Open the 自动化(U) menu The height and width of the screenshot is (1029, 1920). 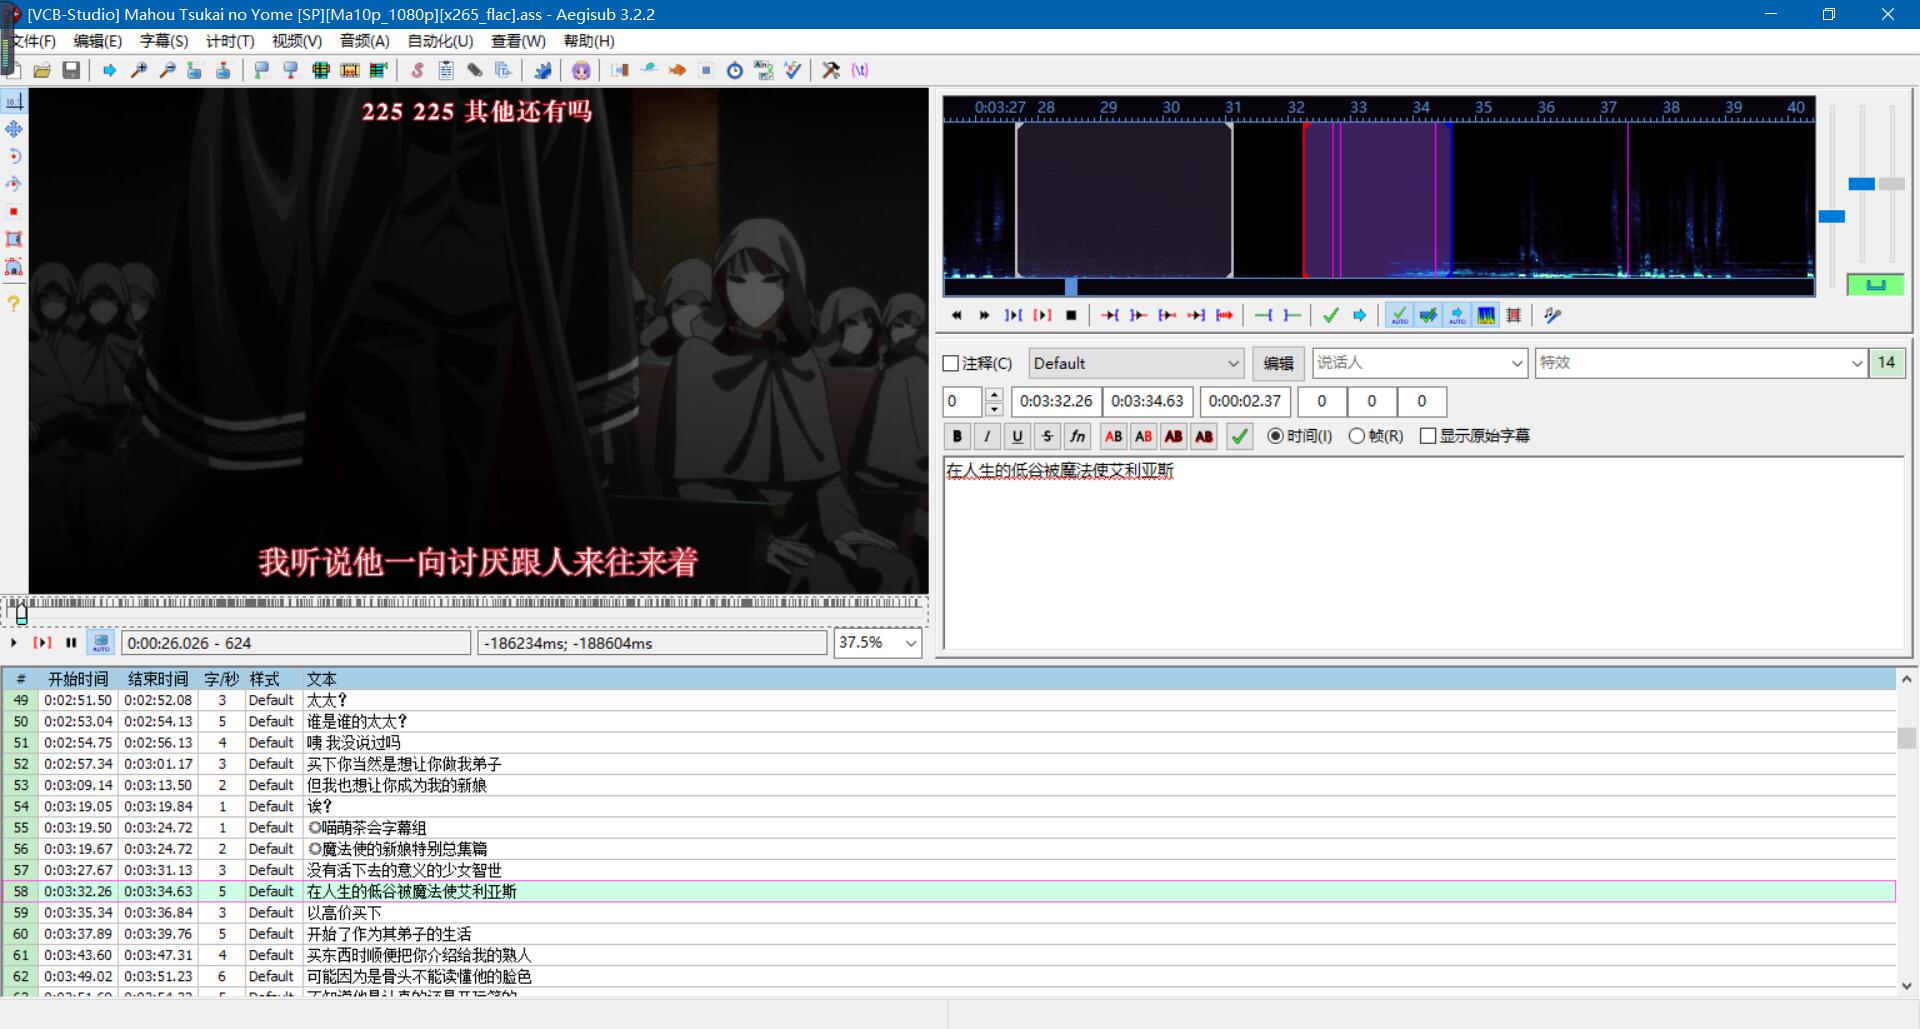[440, 41]
